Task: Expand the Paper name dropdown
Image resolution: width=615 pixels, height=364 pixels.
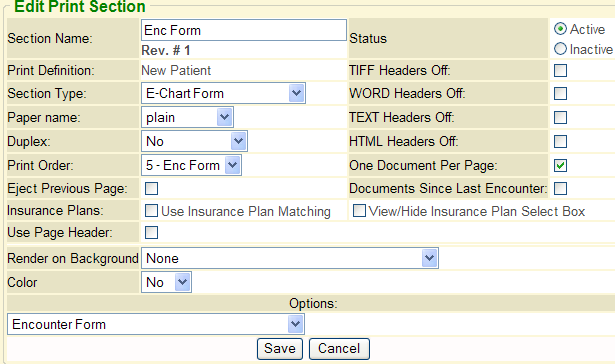Action: pyautogui.click(x=187, y=117)
